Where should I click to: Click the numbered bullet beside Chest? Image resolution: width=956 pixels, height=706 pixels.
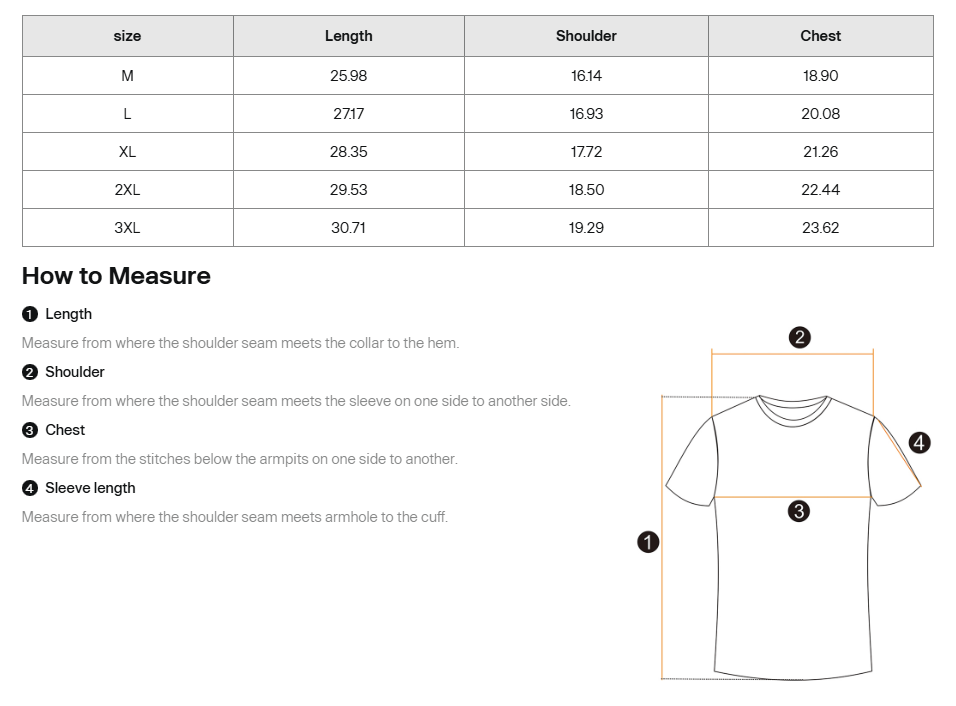tap(30, 430)
